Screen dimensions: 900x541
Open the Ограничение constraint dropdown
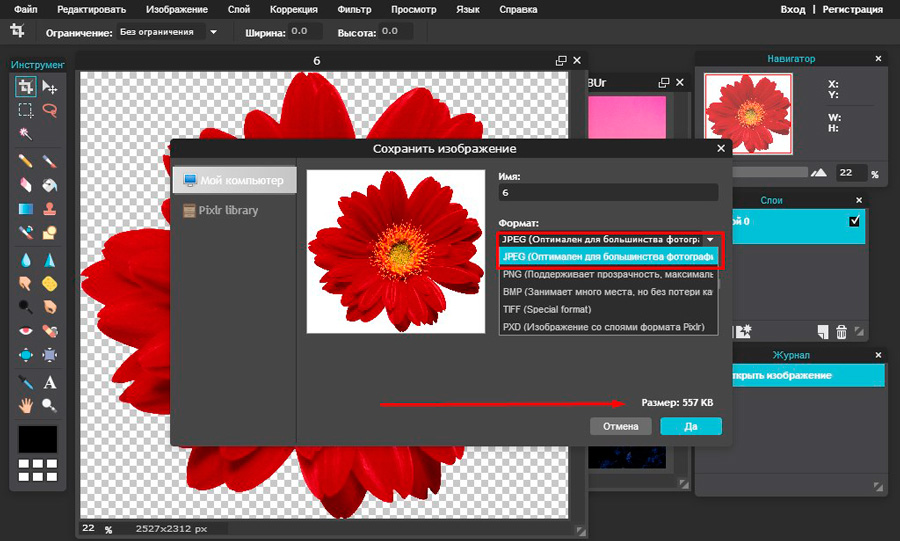(170, 32)
